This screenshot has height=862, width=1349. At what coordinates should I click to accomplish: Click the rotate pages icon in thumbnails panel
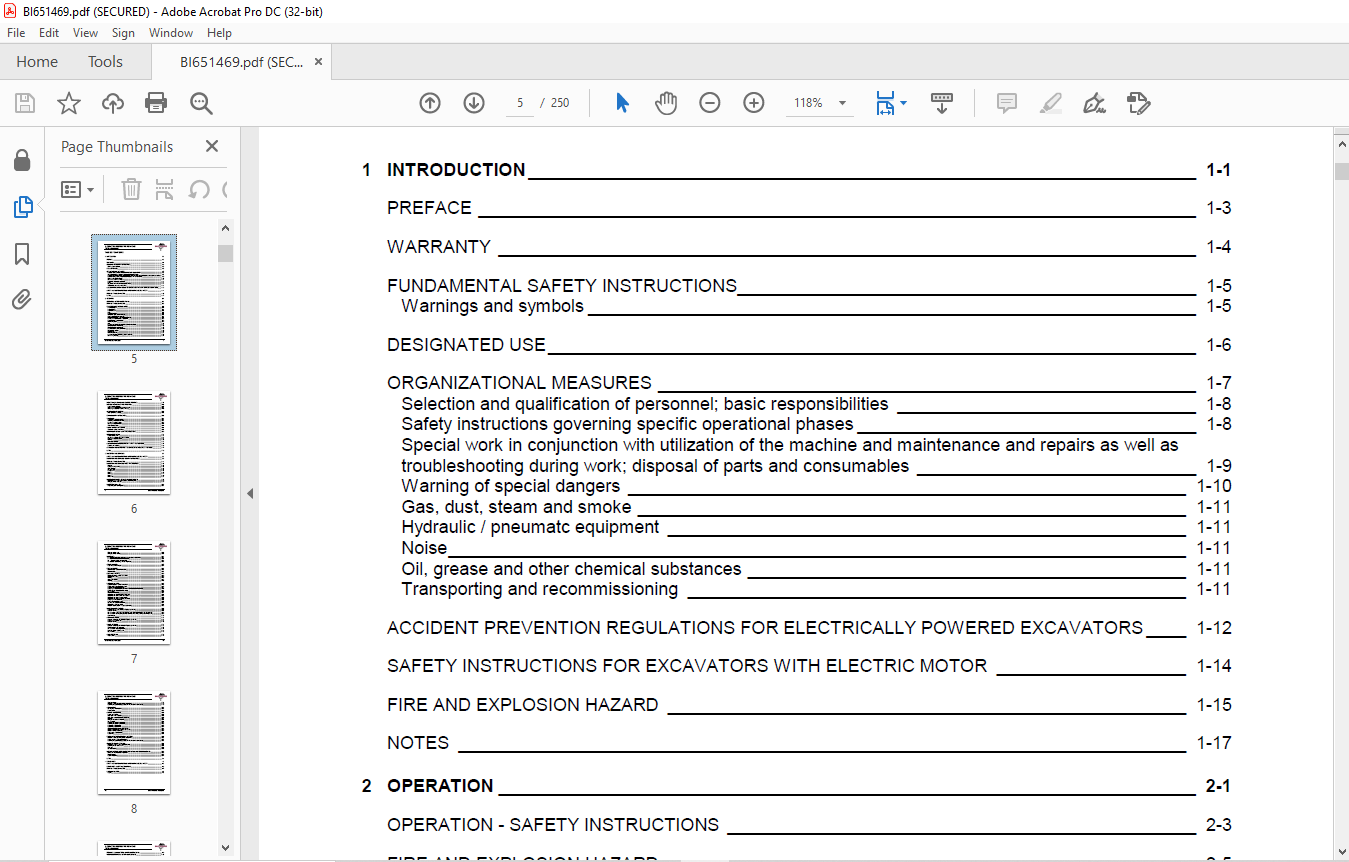(x=199, y=189)
